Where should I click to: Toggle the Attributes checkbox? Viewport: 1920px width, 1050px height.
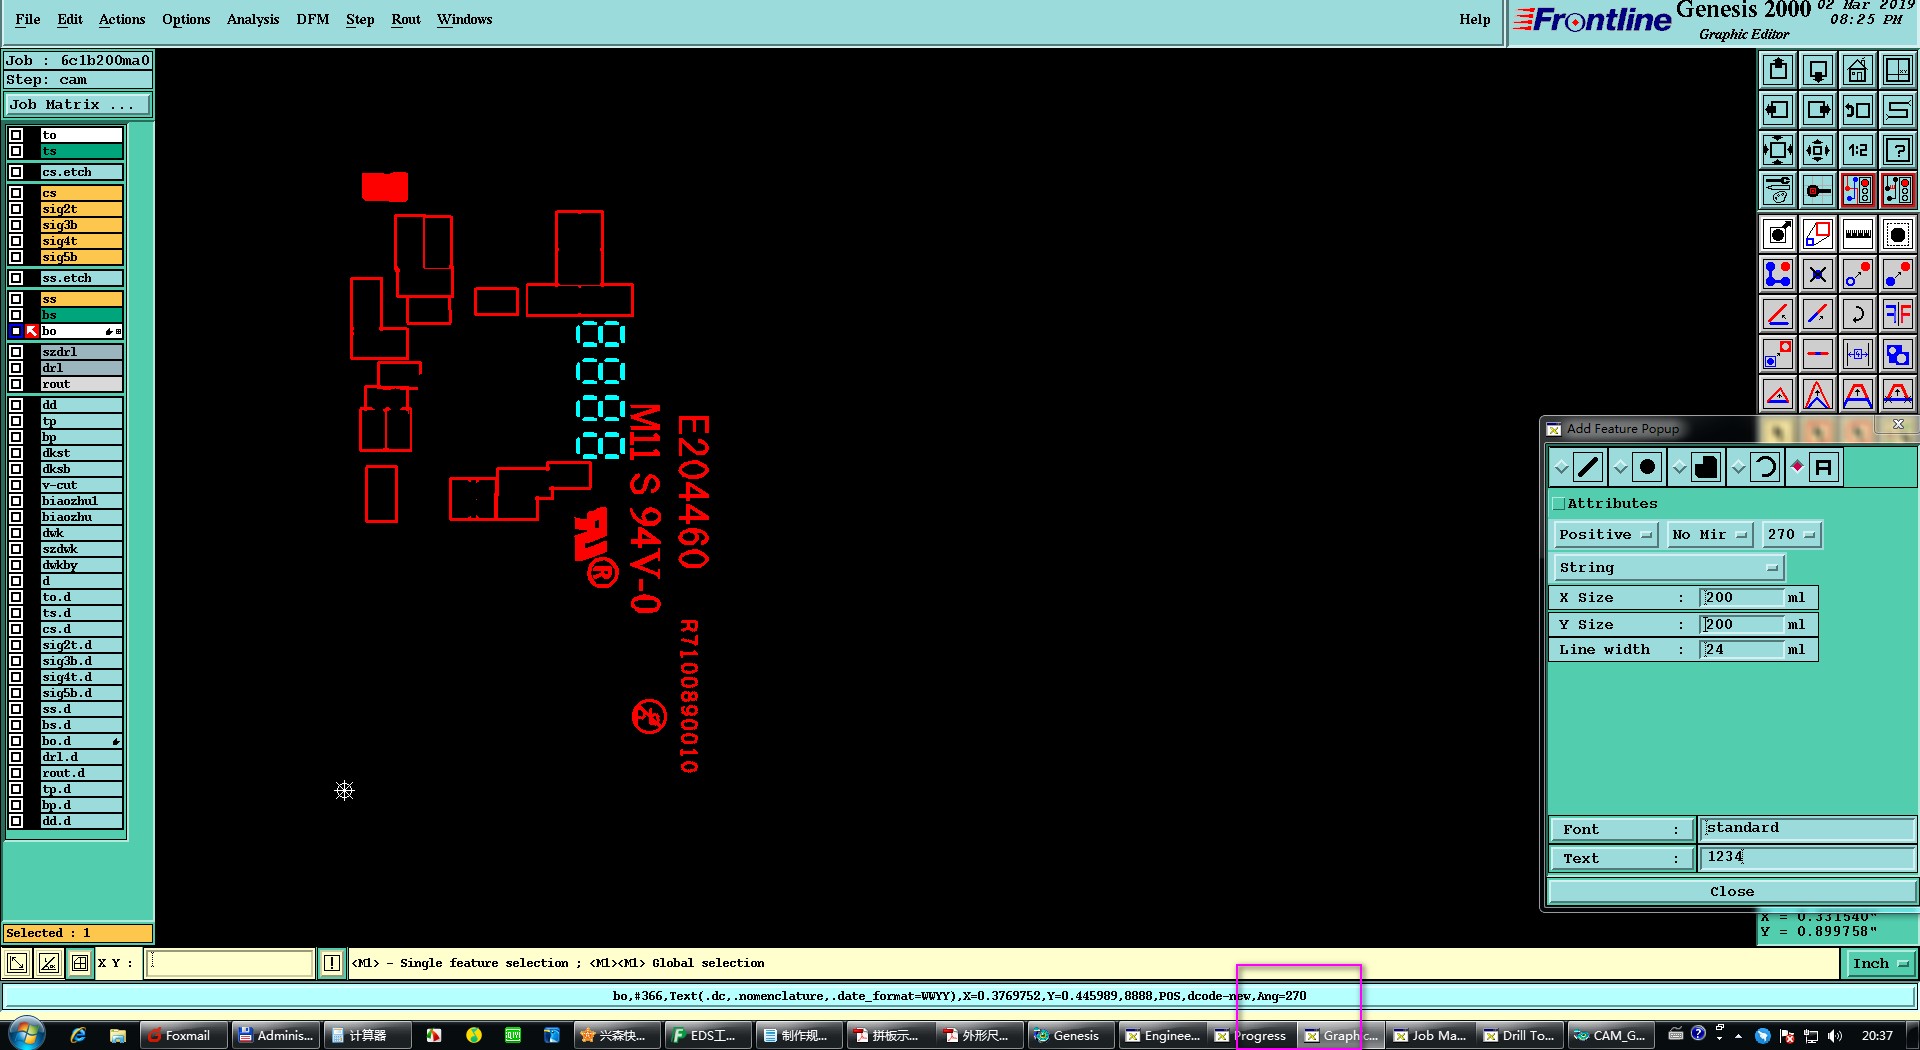1558,504
